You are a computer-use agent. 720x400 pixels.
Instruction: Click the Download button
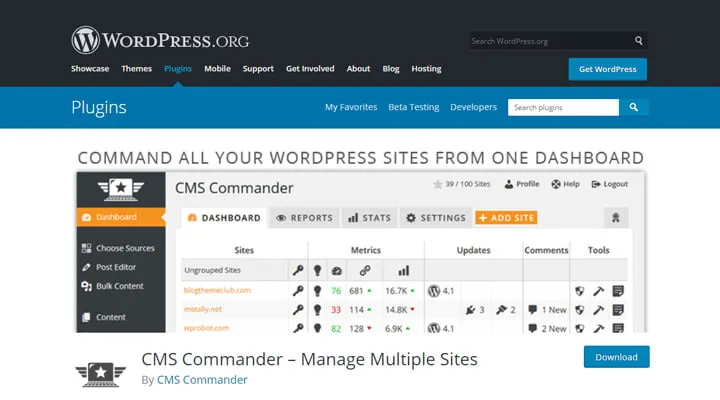616,357
